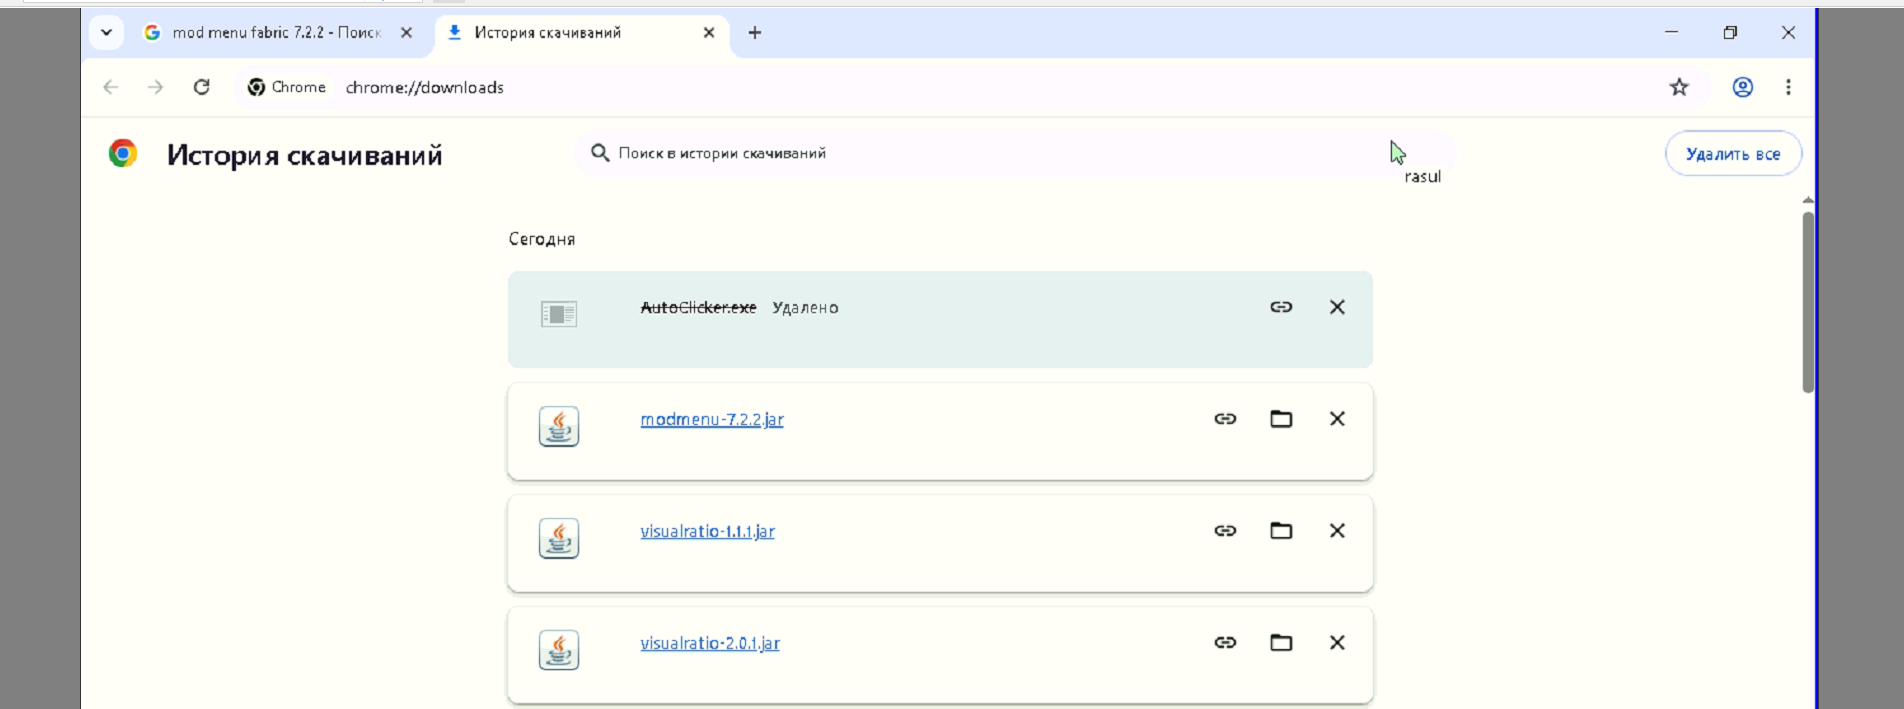Expand the tab search dropdown arrow
Viewport: 1904px width, 709px height.
point(106,33)
